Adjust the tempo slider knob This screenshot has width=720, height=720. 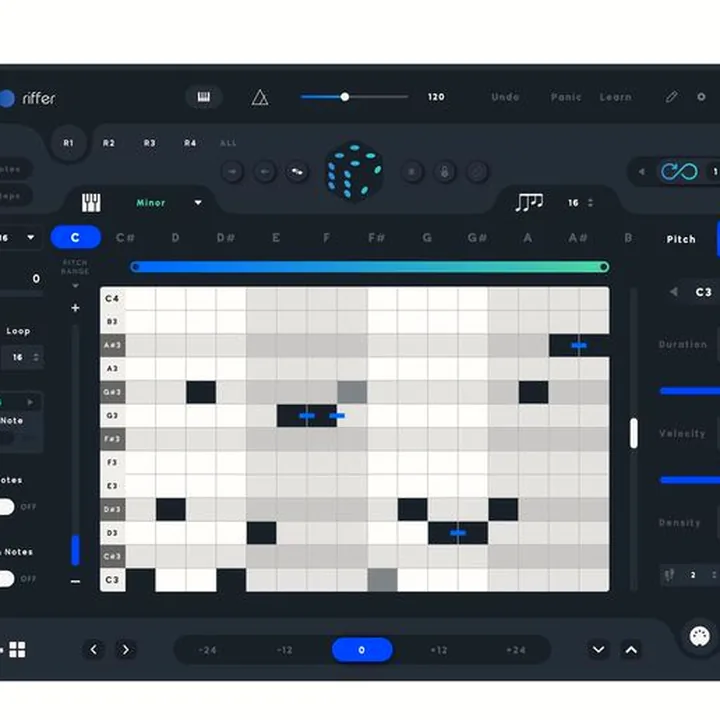[345, 97]
